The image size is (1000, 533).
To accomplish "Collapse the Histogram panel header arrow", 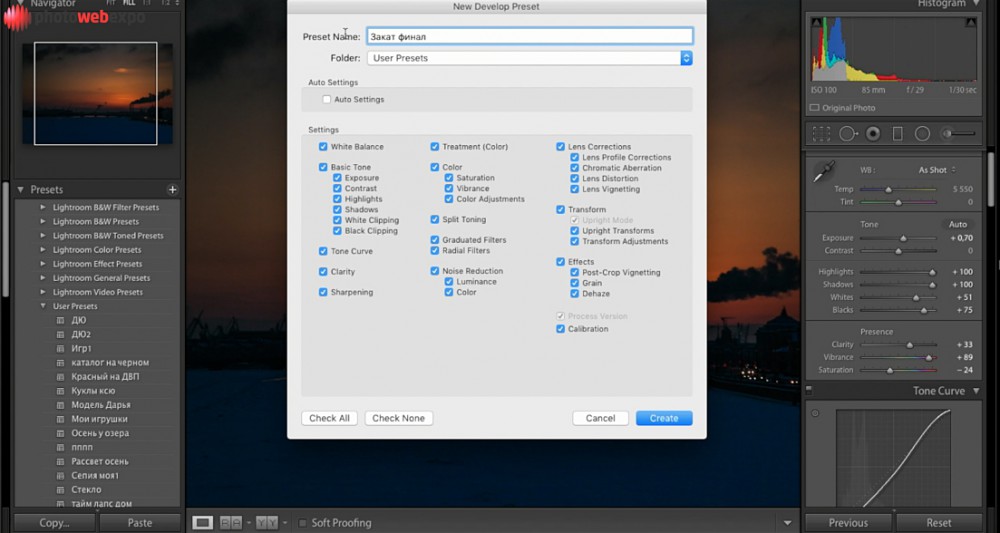I will (976, 4).
